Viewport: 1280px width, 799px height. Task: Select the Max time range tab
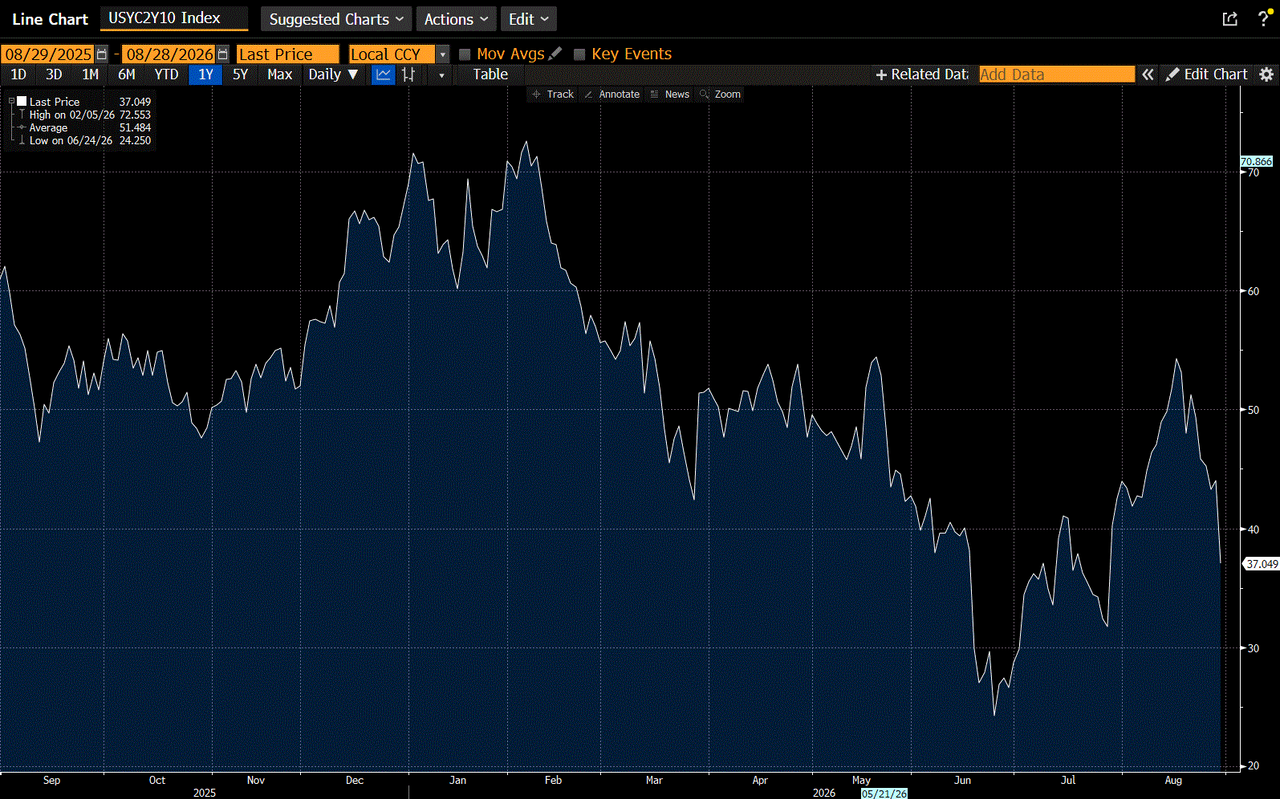280,74
